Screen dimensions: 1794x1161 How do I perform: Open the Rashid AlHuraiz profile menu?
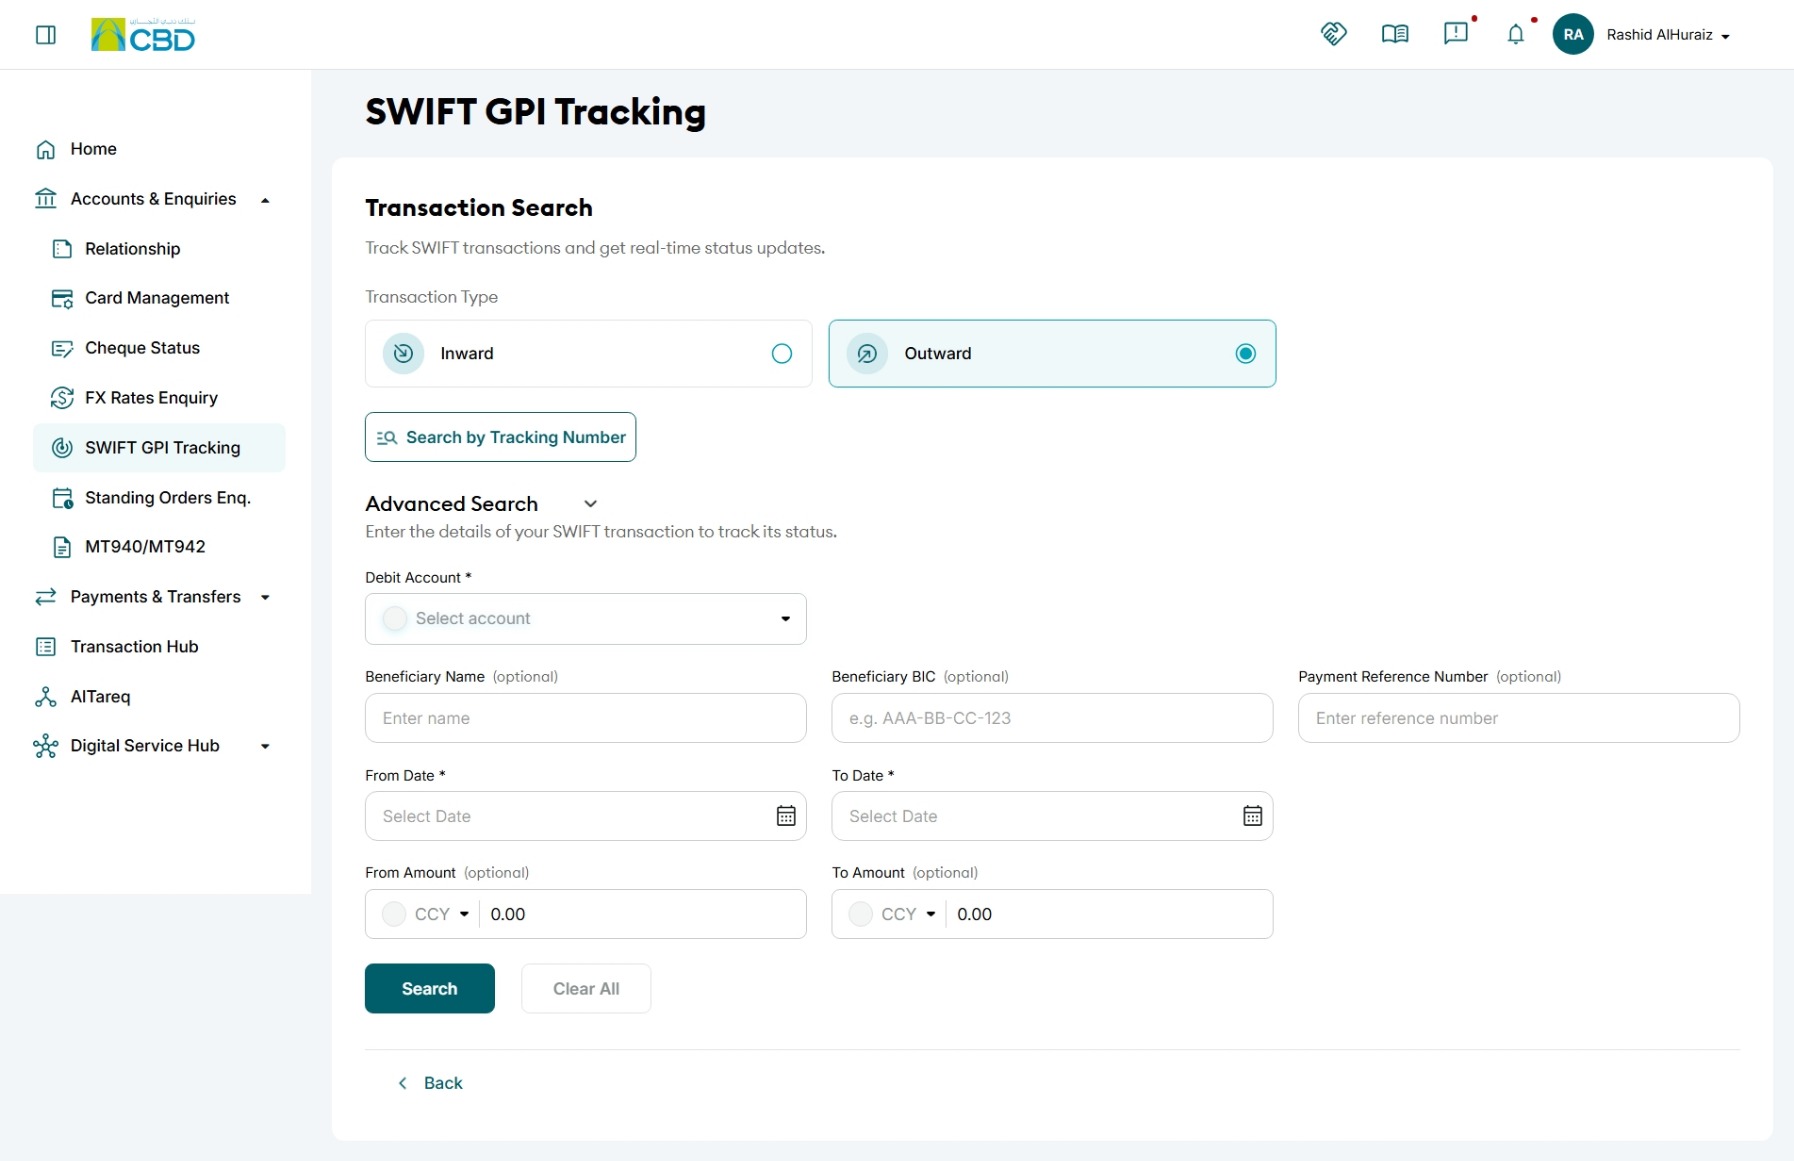[1643, 35]
